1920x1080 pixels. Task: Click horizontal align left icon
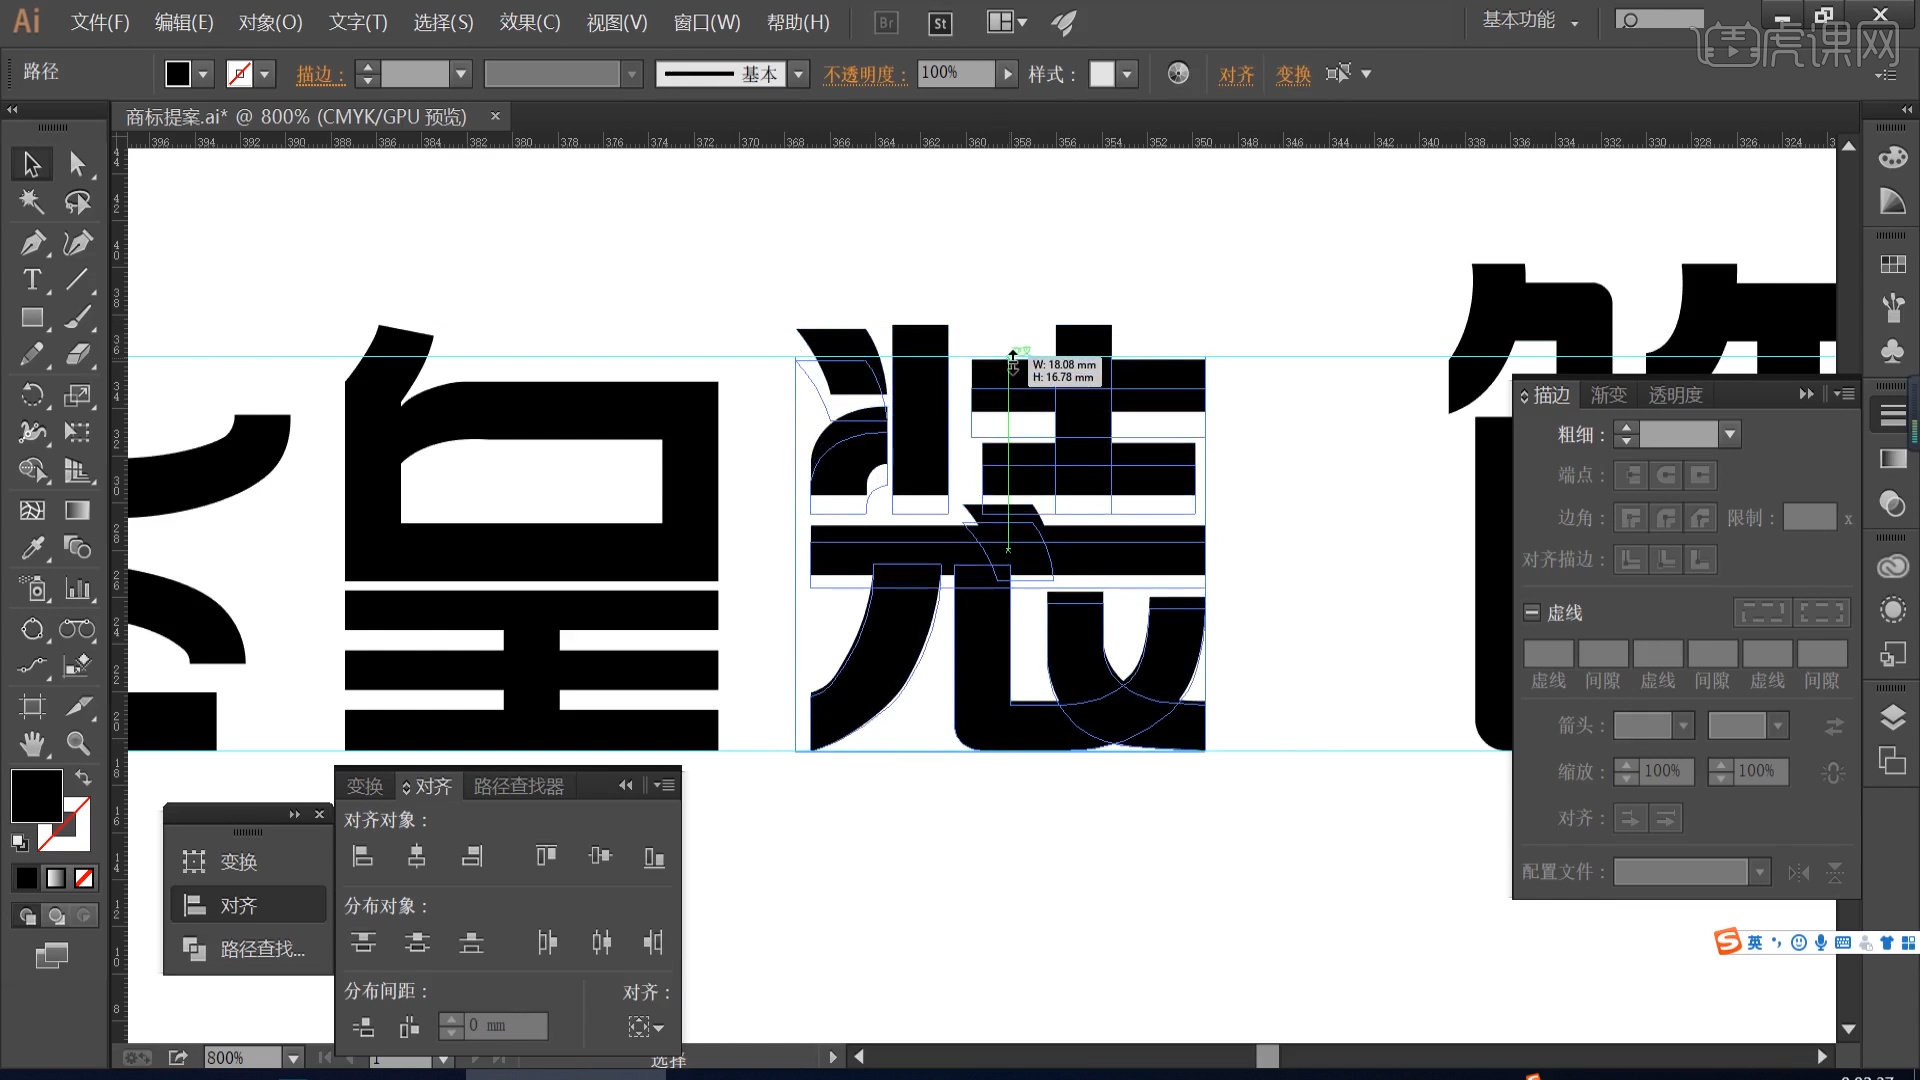click(x=363, y=856)
